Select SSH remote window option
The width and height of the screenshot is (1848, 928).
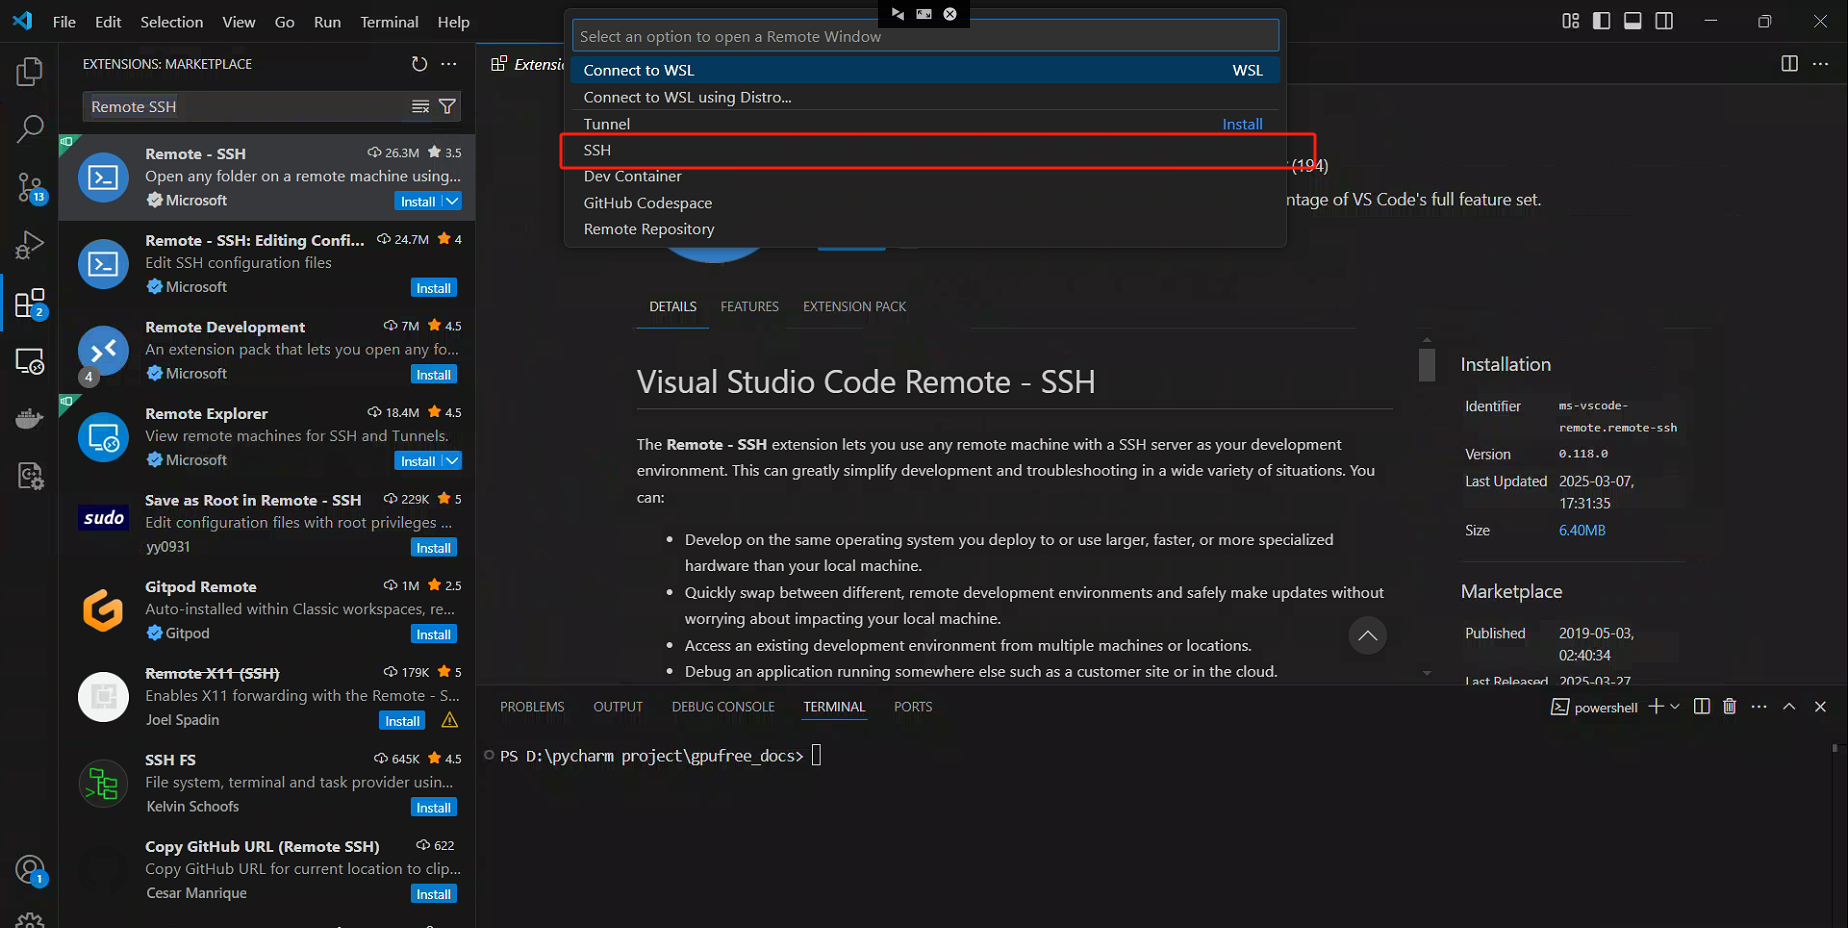[925, 150]
